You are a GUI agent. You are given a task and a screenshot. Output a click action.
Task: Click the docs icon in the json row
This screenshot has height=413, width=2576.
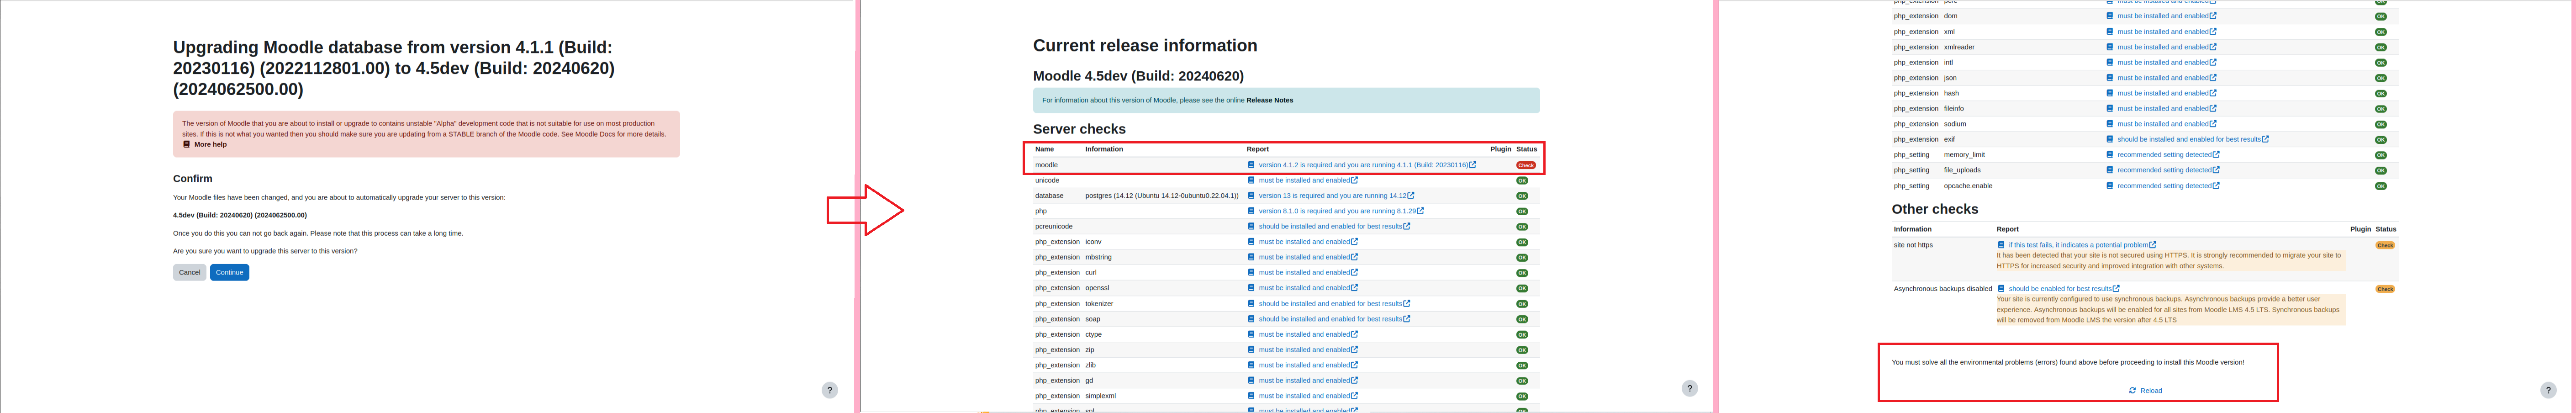[2110, 78]
